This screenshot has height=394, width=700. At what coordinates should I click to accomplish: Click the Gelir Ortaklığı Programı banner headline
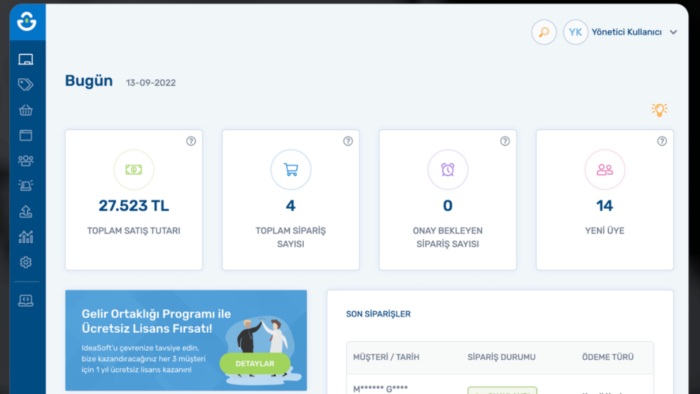click(x=156, y=321)
